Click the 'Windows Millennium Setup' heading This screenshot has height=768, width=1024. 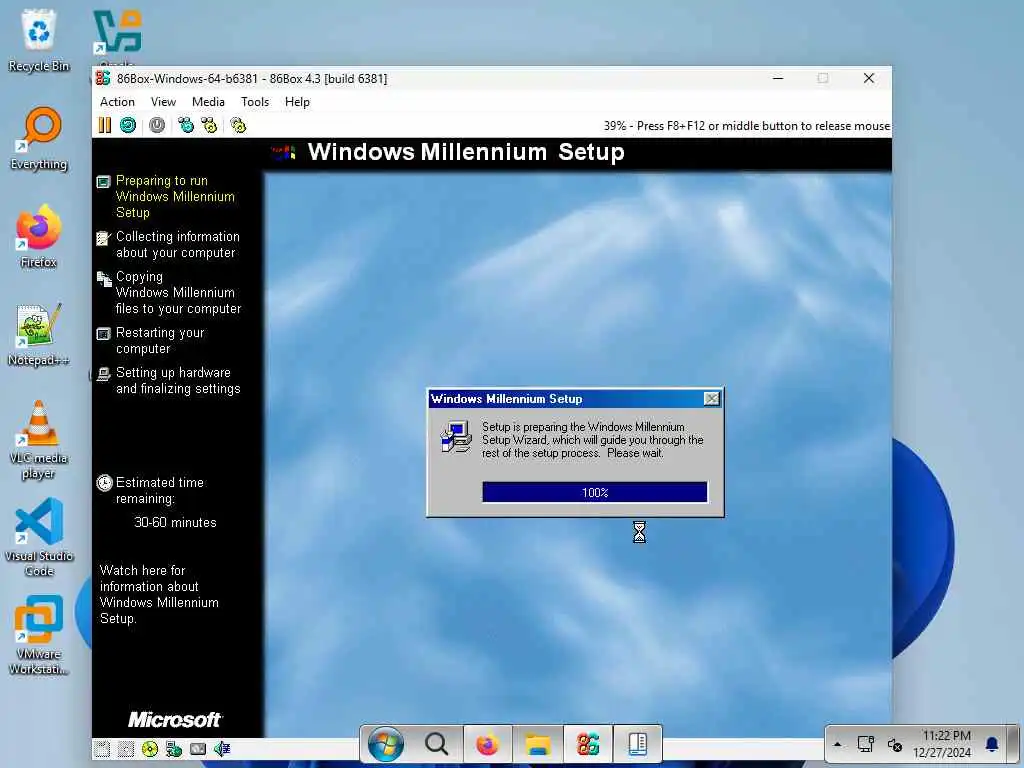(466, 152)
